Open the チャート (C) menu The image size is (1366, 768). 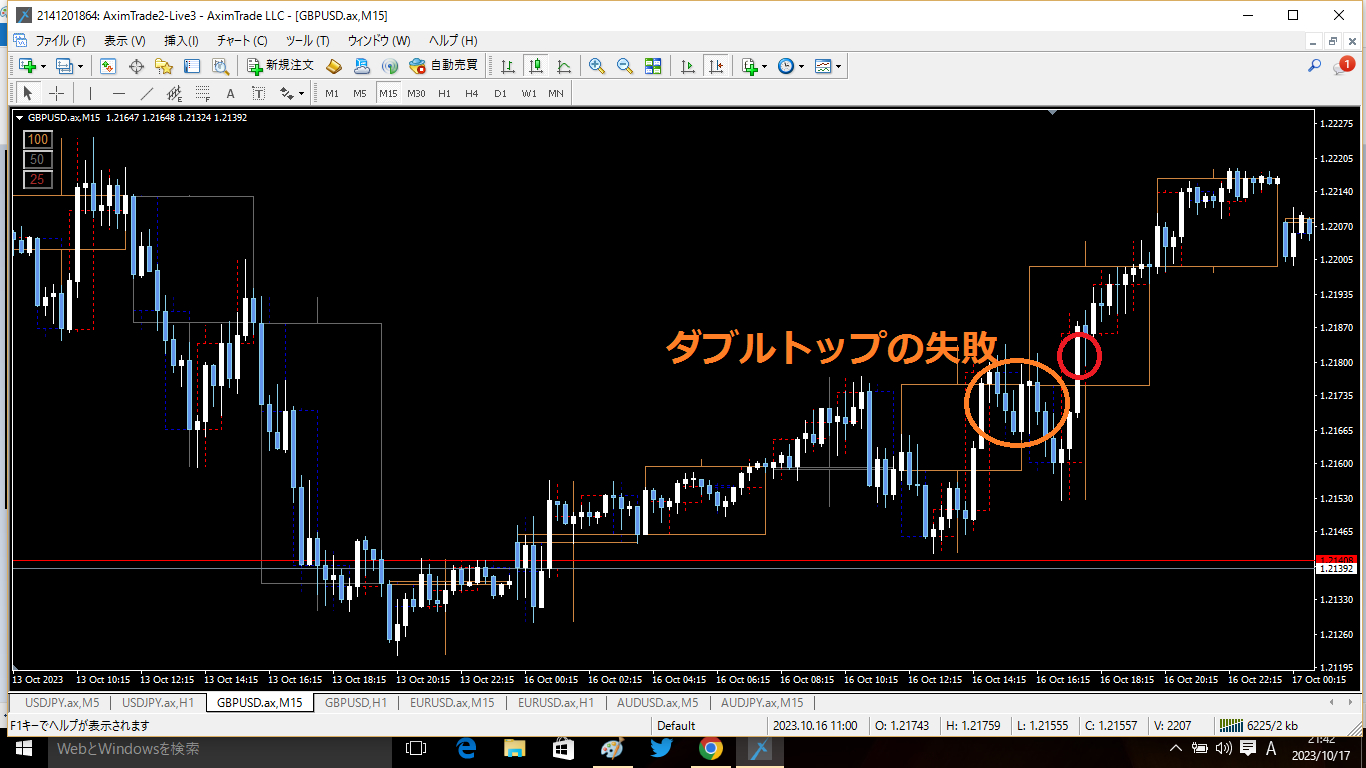pos(242,41)
